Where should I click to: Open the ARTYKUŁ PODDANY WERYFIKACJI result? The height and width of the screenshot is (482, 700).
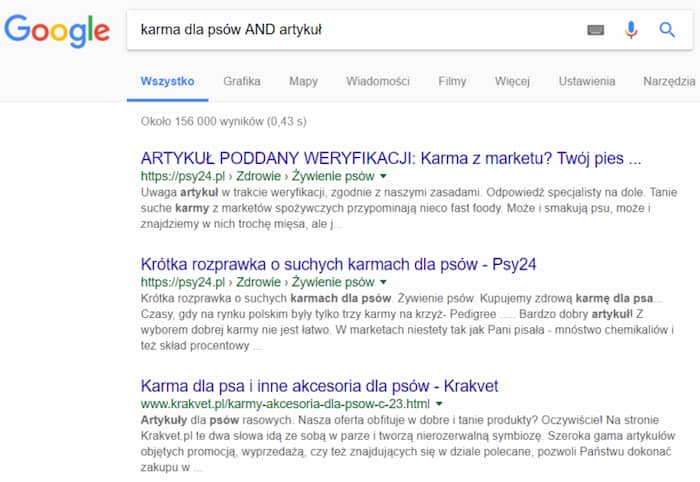click(x=391, y=158)
